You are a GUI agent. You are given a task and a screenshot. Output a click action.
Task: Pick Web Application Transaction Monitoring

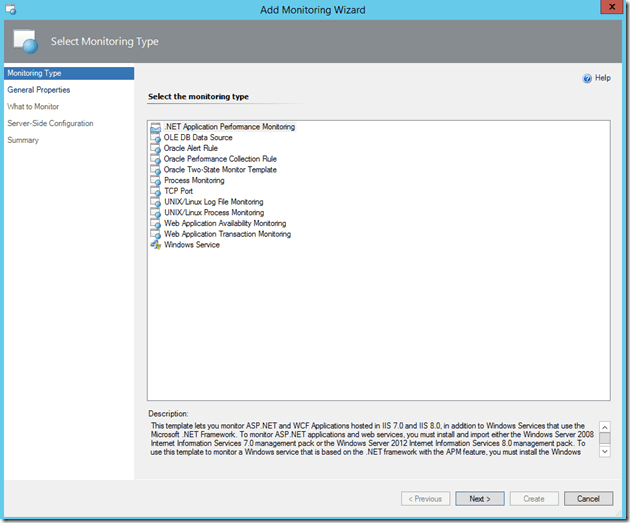pyautogui.click(x=227, y=234)
